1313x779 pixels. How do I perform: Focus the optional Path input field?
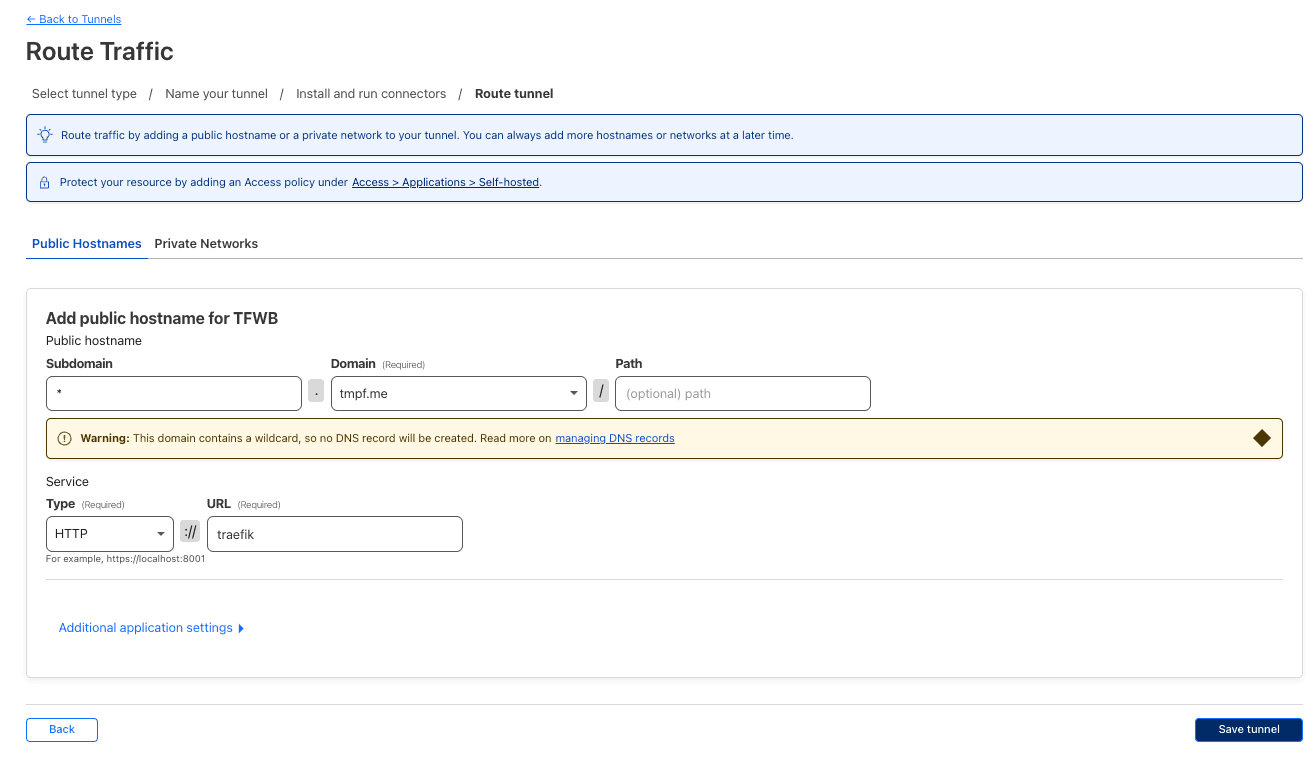point(742,394)
